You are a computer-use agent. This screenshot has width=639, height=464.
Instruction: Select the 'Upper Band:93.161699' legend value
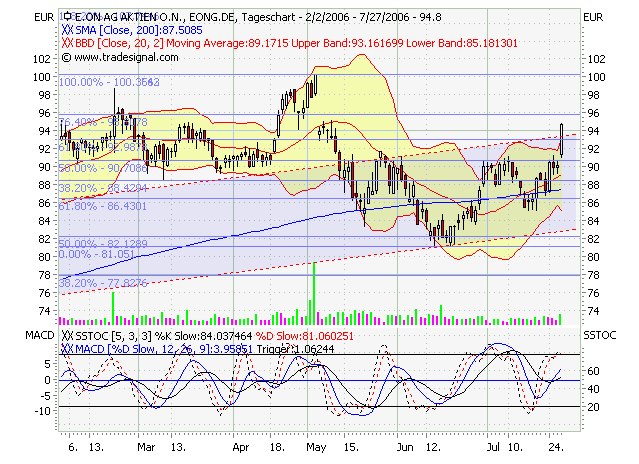pyautogui.click(x=347, y=43)
